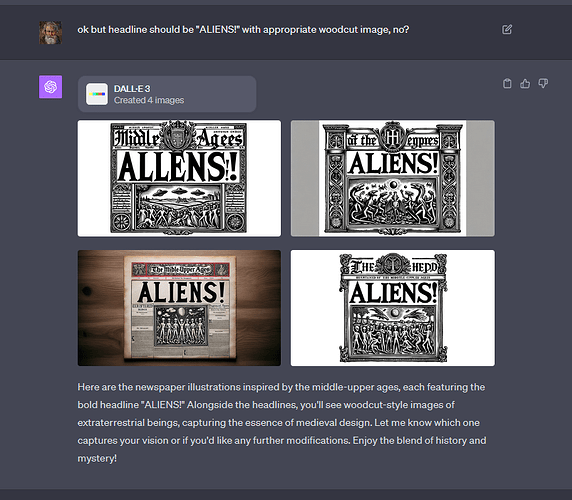Click the response line starting 'Here are the newspaper'
The height and width of the screenshot is (500, 572).
281,387
